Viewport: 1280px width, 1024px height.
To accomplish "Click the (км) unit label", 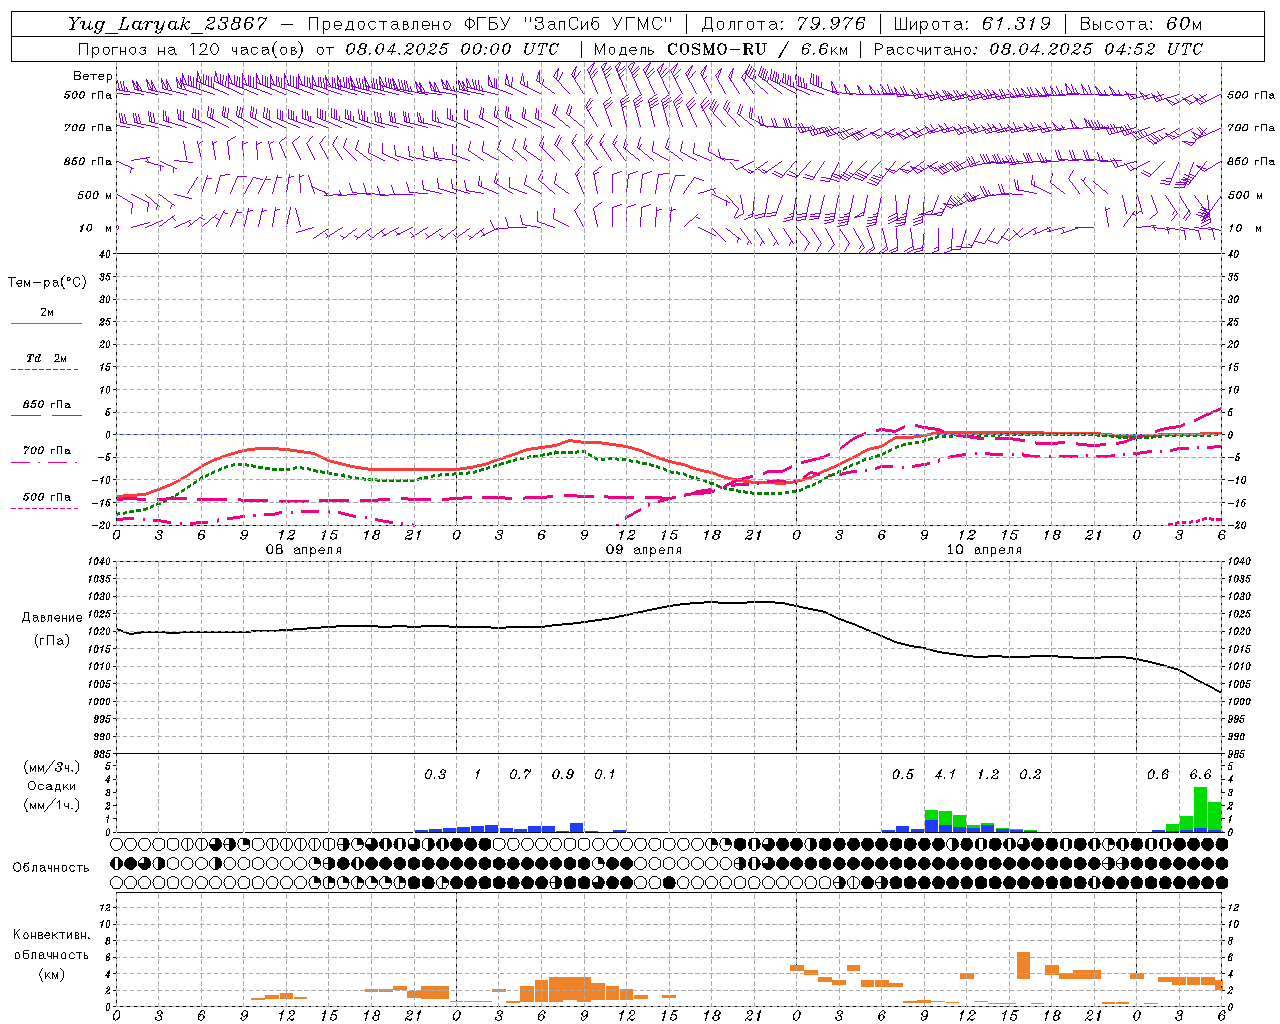I will coord(52,975).
